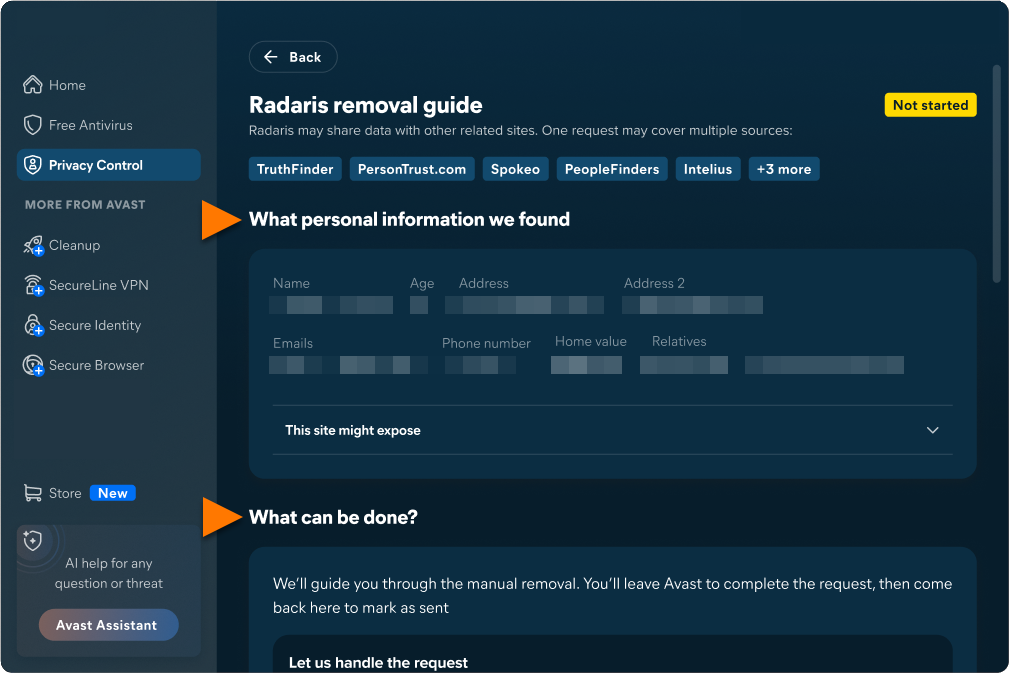Click the Secure Identity icon
This screenshot has width=1009, height=673.
pos(33,325)
